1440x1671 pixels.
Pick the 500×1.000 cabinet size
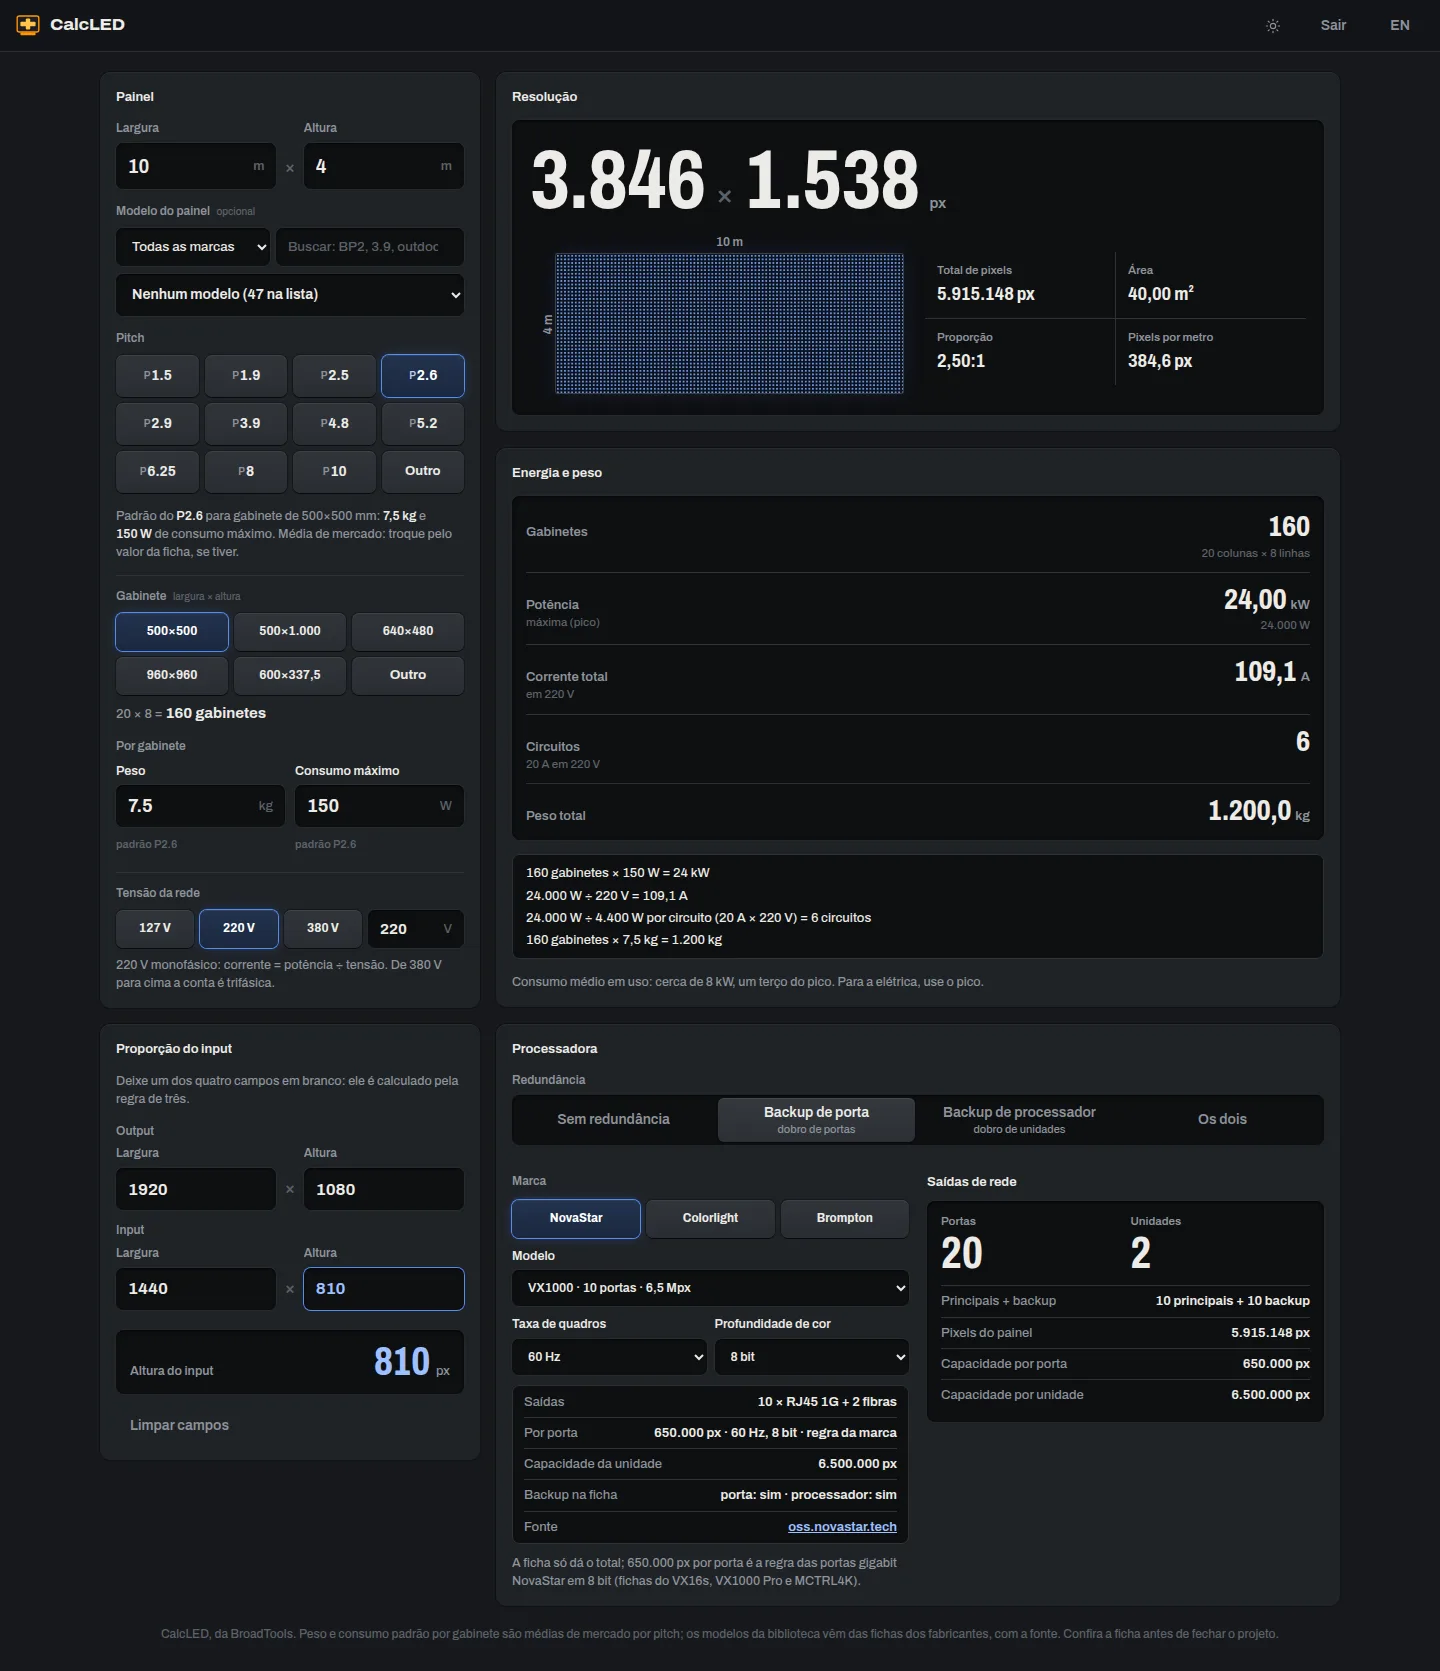pos(290,632)
